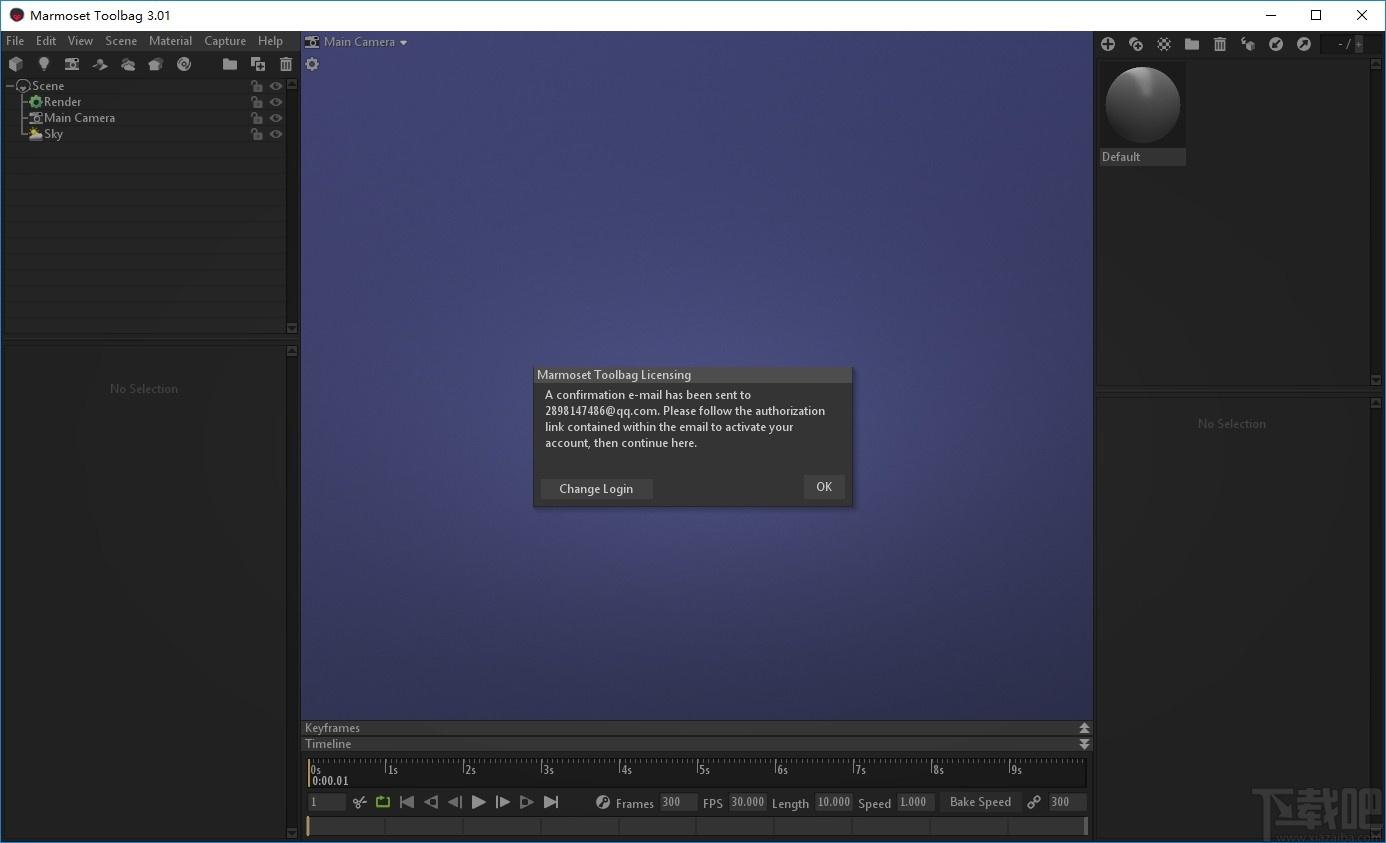Hide the Sky object with the eye icon

(276, 134)
